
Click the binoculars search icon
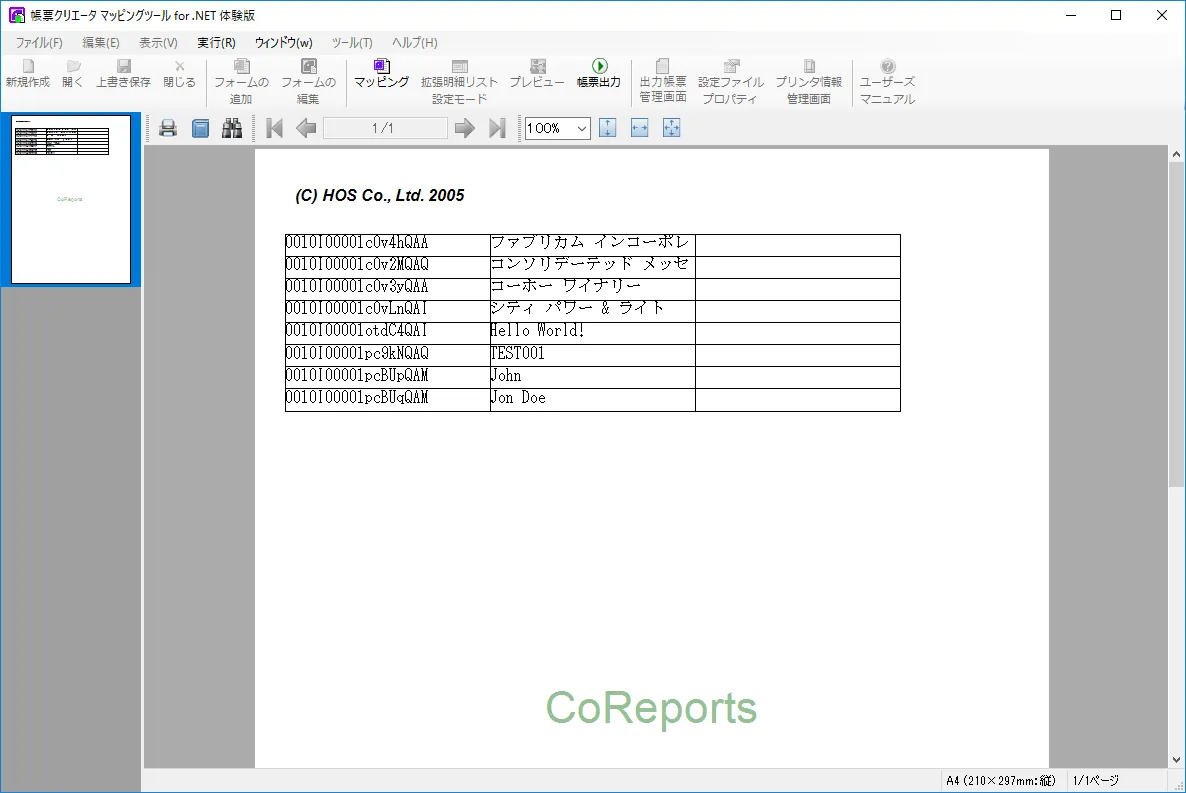click(x=232, y=128)
